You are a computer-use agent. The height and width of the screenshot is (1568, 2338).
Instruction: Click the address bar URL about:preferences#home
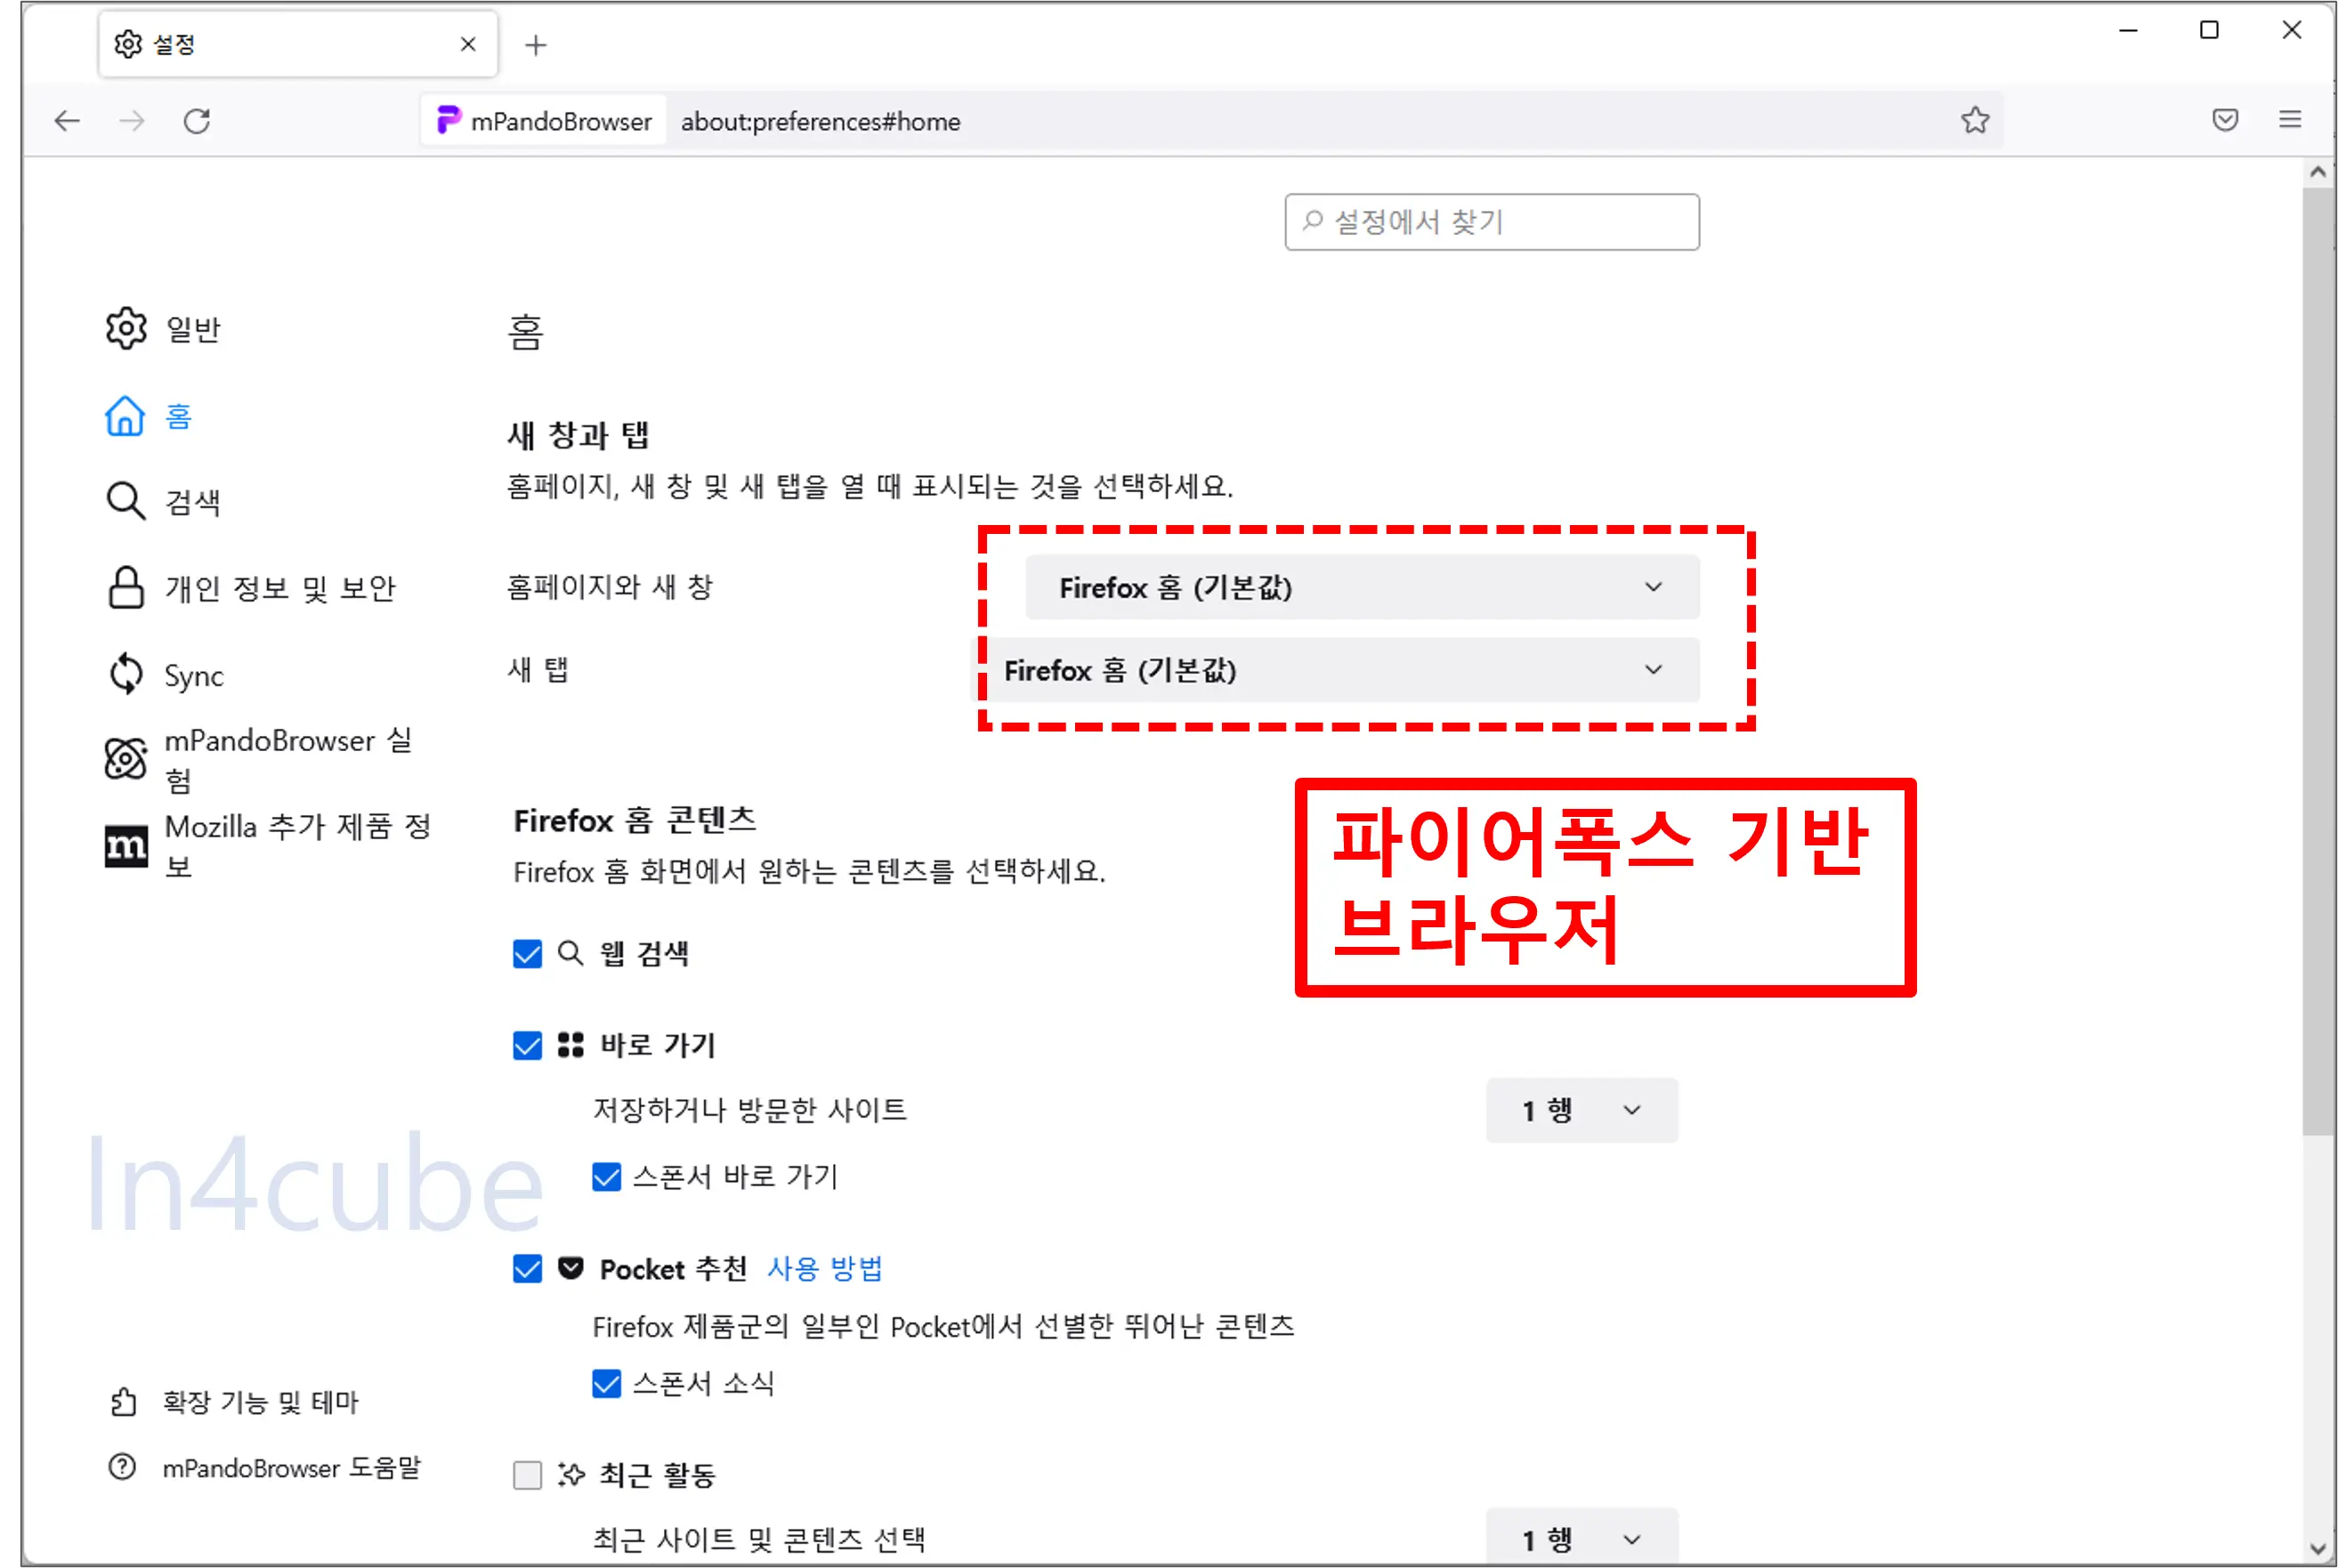(x=820, y=122)
